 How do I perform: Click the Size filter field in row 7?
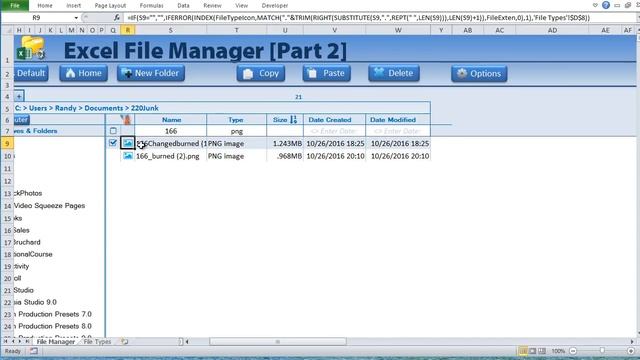[x=285, y=131]
